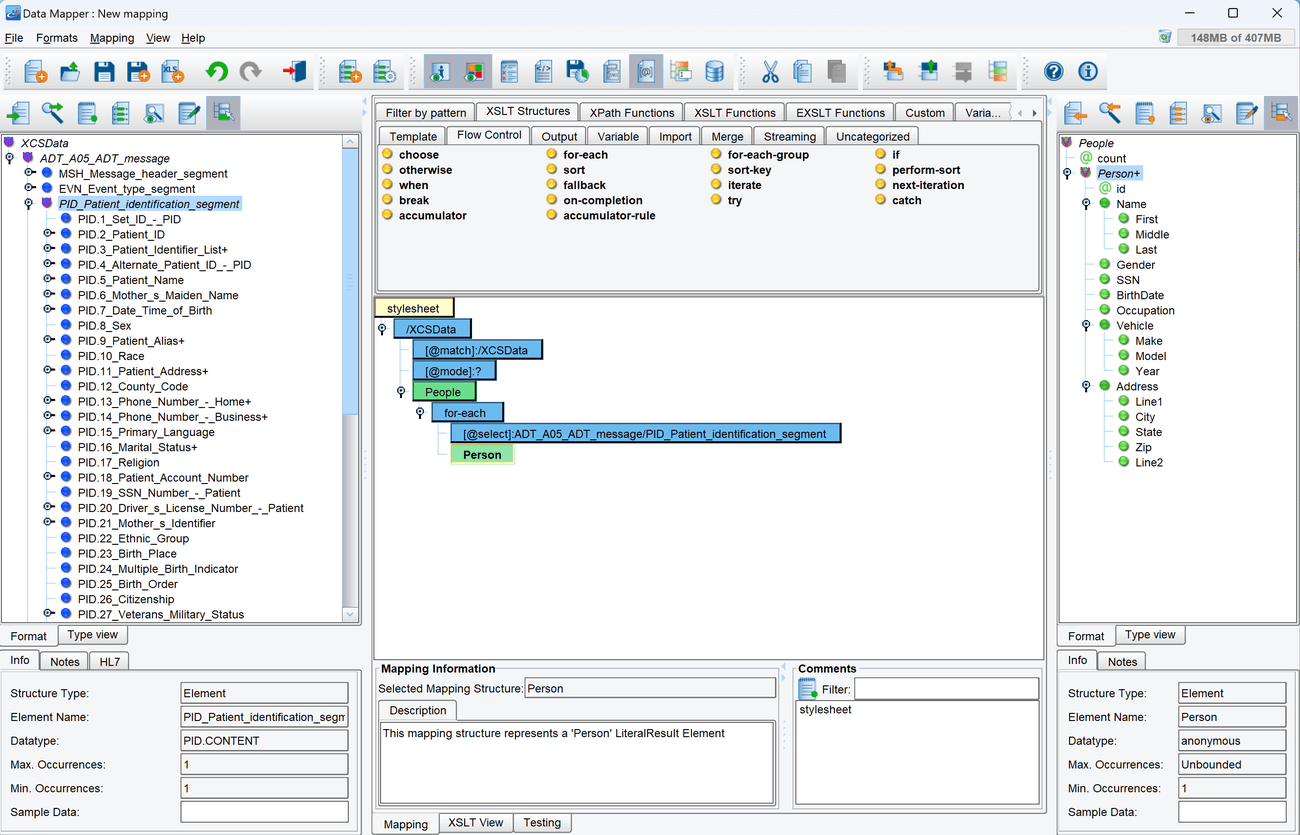
Task: Click the Comments Filter text field
Action: (x=945, y=689)
